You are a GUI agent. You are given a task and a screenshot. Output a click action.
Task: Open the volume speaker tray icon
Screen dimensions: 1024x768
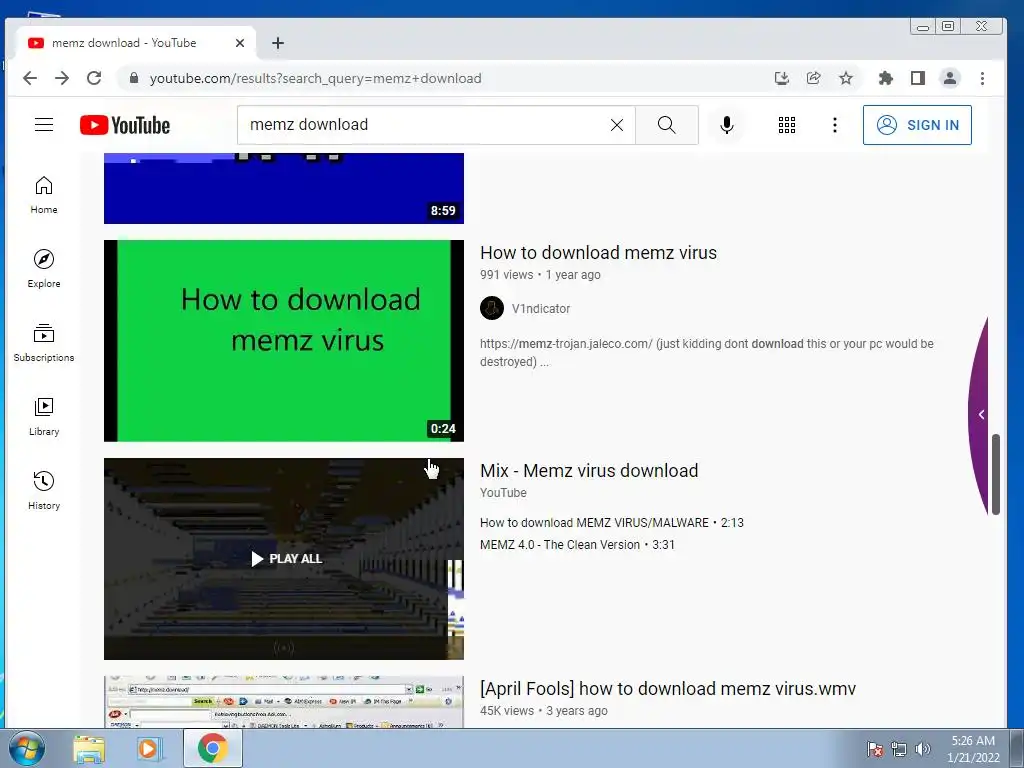coord(923,749)
